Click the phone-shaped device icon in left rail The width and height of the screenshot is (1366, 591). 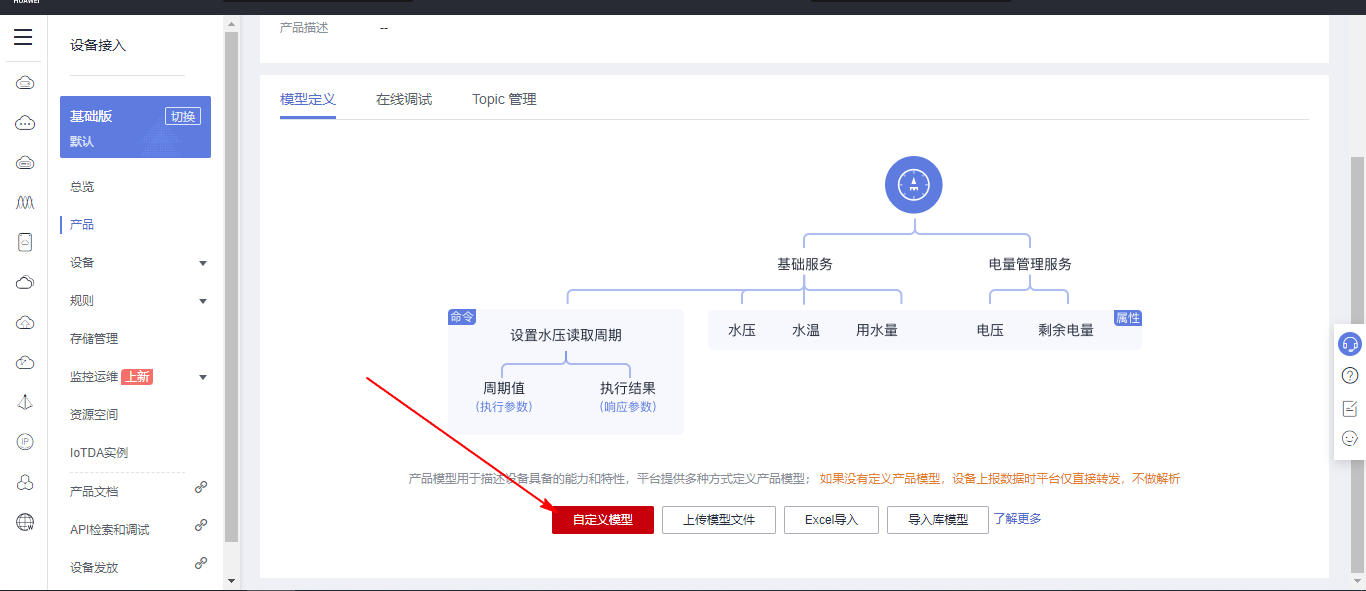tap(25, 242)
